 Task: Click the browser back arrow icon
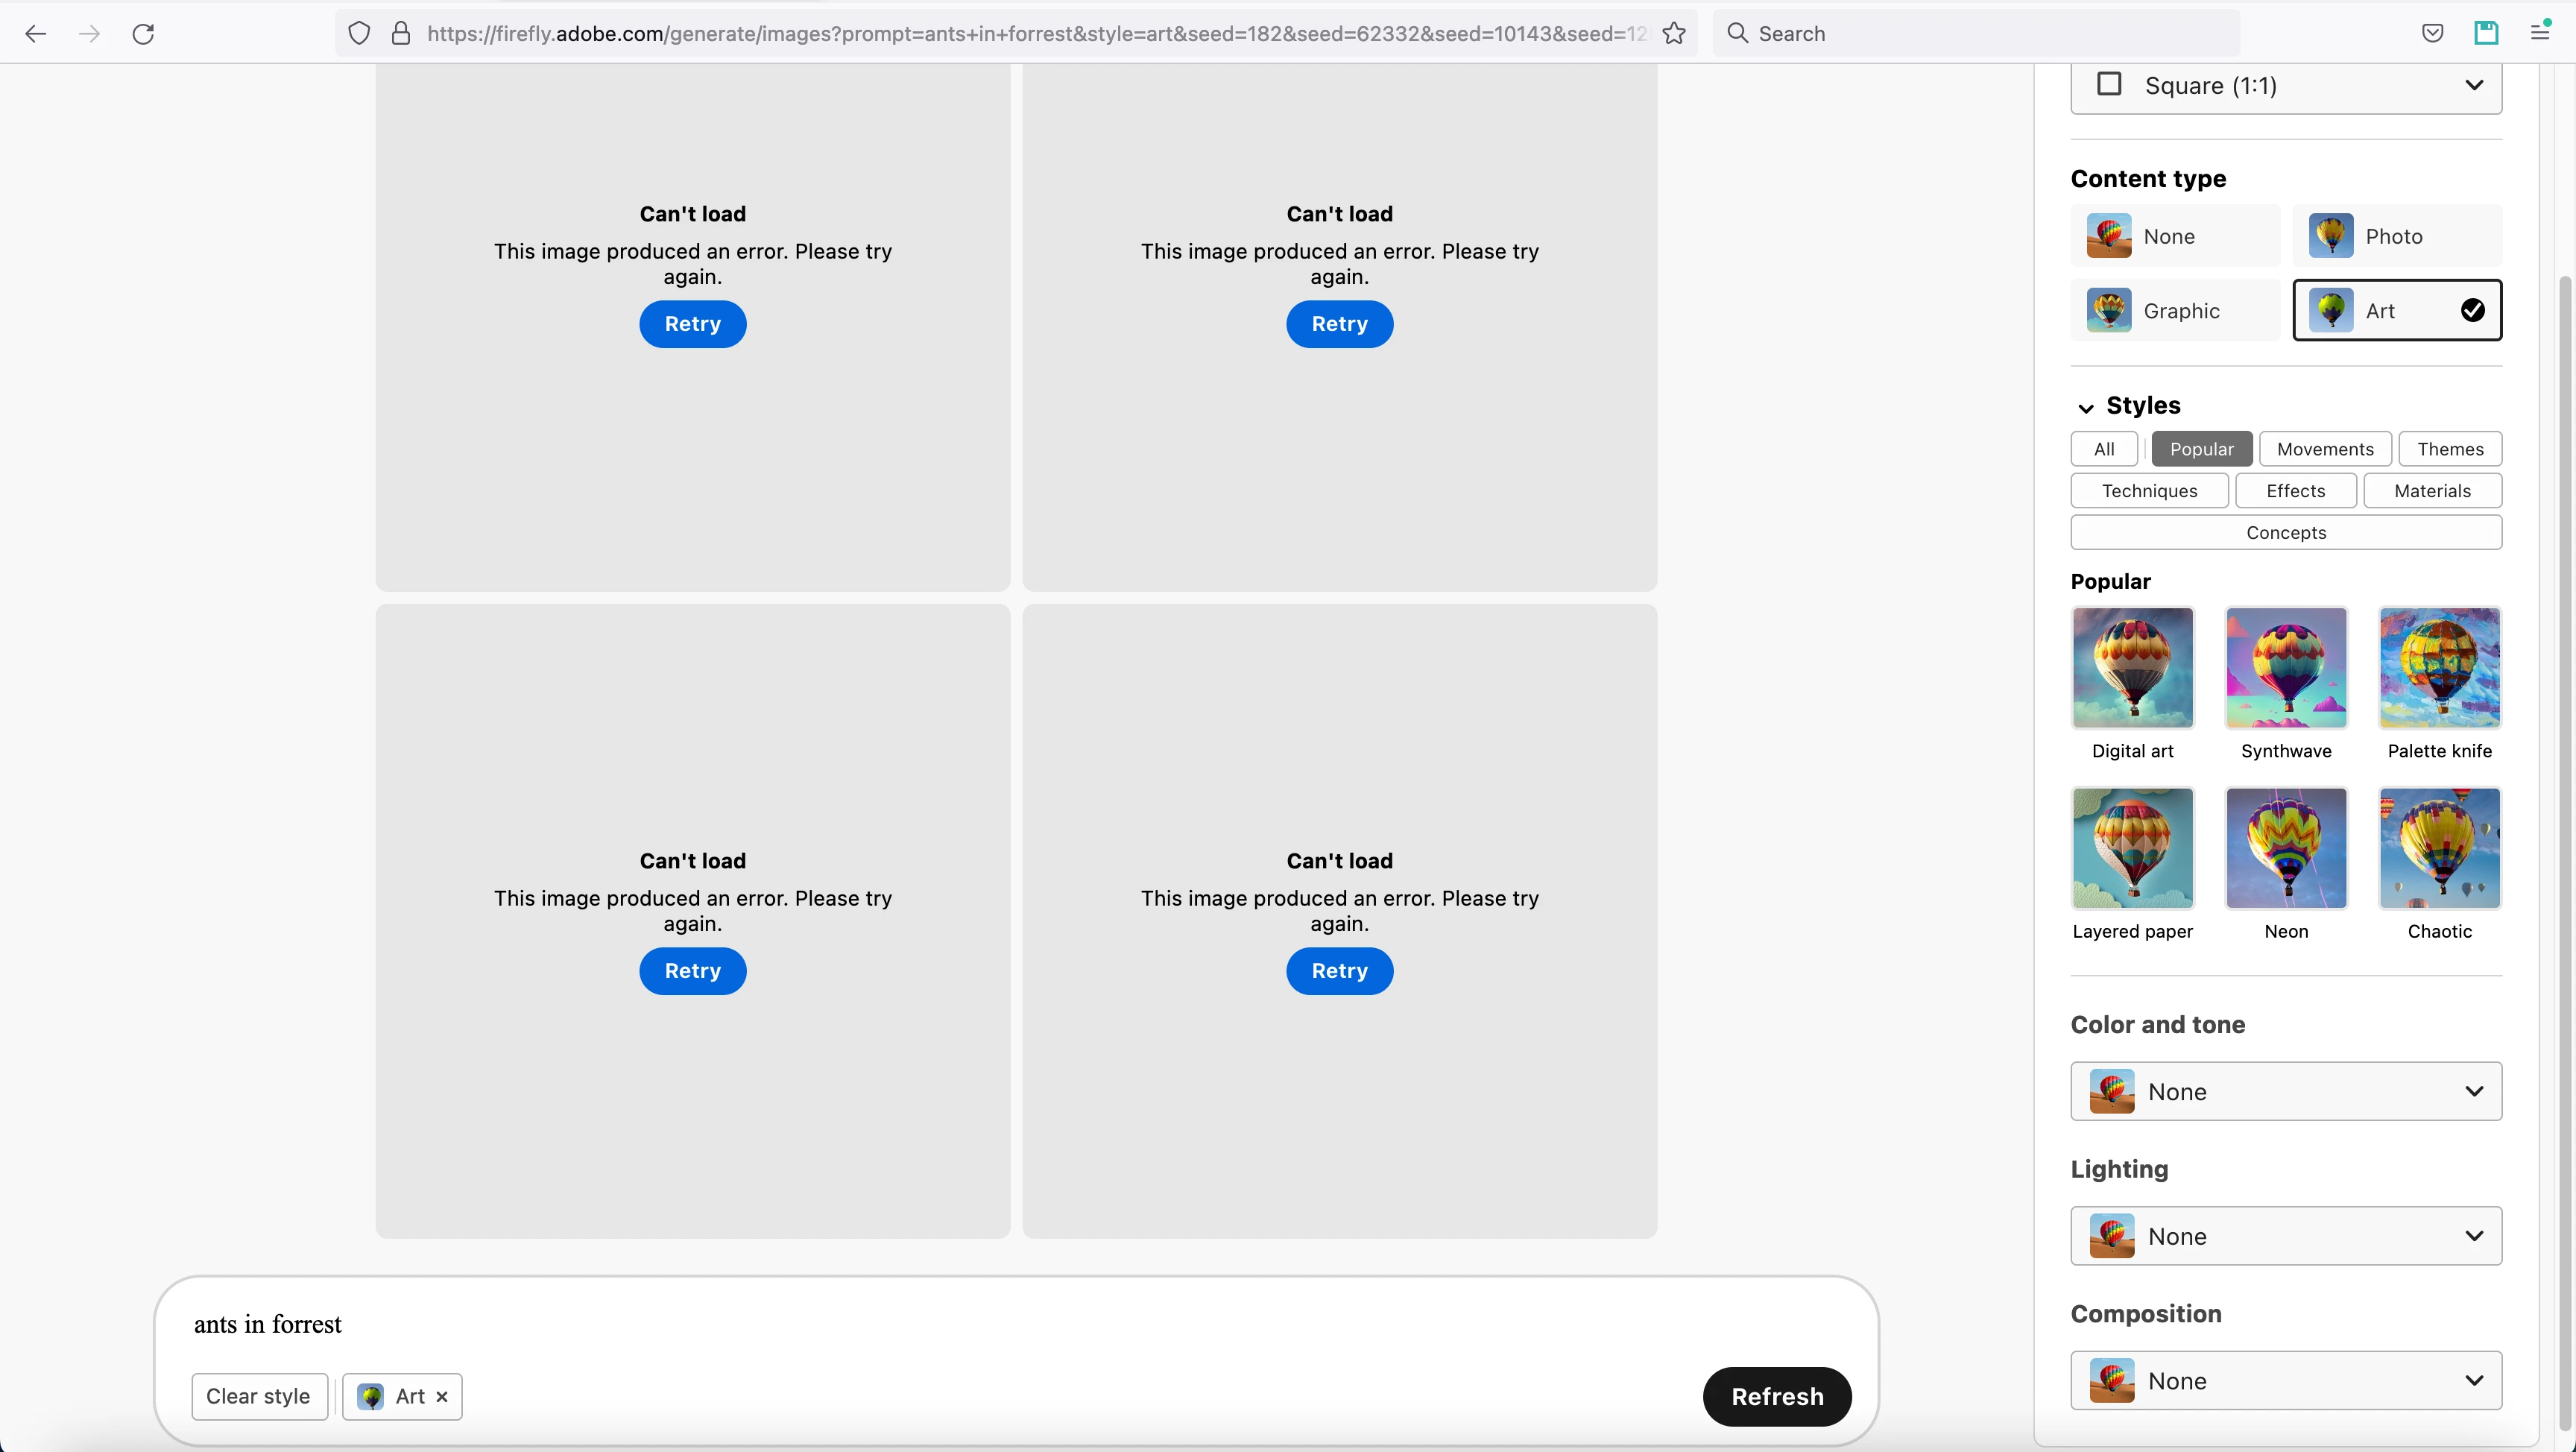coord(36,34)
